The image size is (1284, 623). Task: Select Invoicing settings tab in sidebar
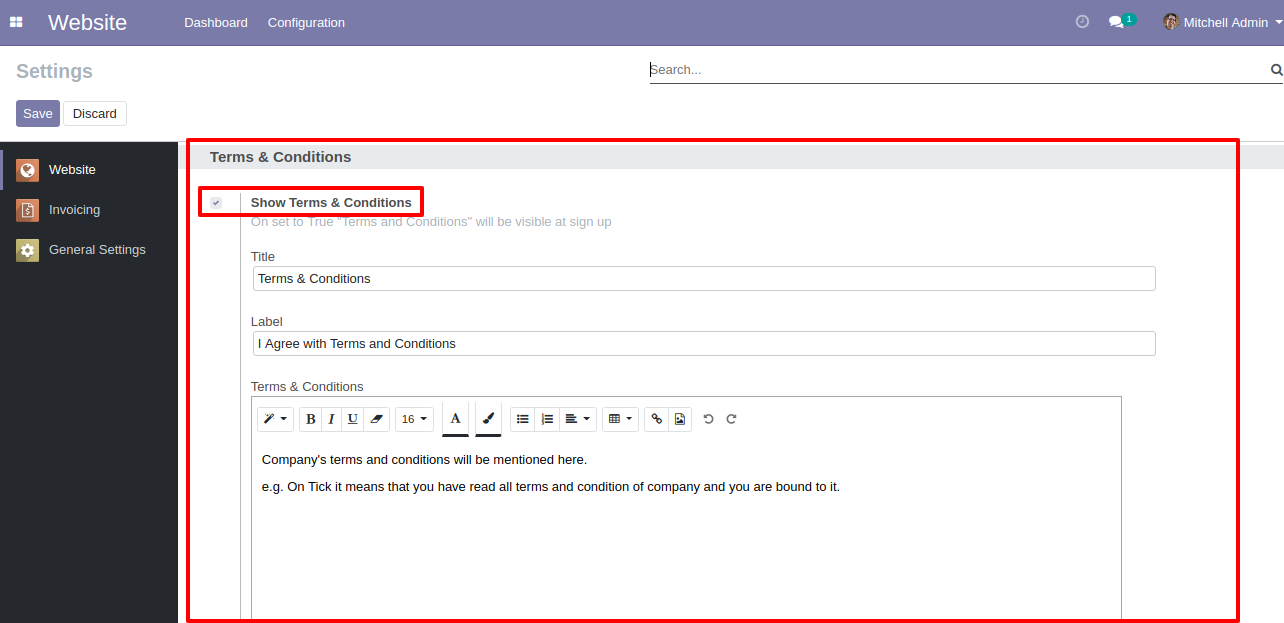coord(89,210)
